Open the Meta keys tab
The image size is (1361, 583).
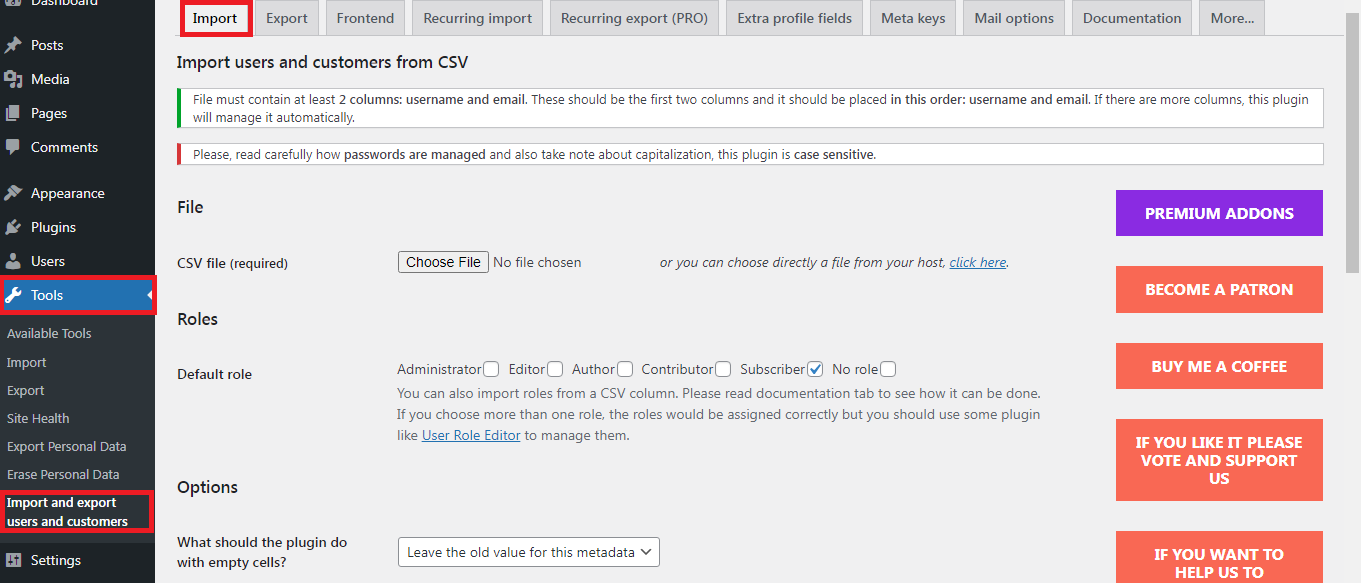click(913, 18)
